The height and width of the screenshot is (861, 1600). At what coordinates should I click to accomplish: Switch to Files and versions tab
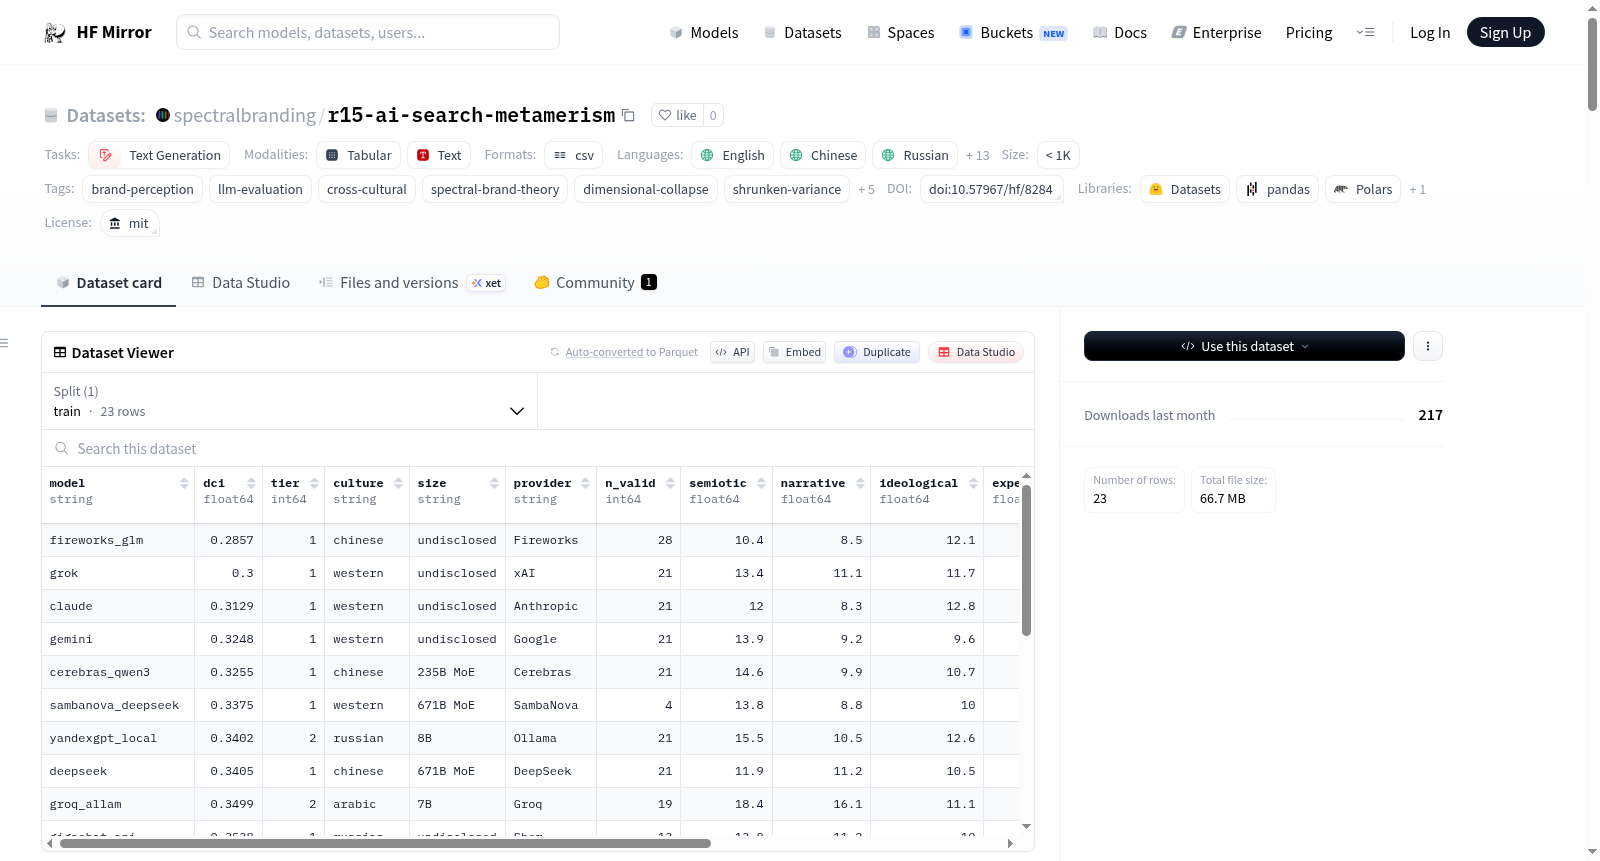(412, 283)
